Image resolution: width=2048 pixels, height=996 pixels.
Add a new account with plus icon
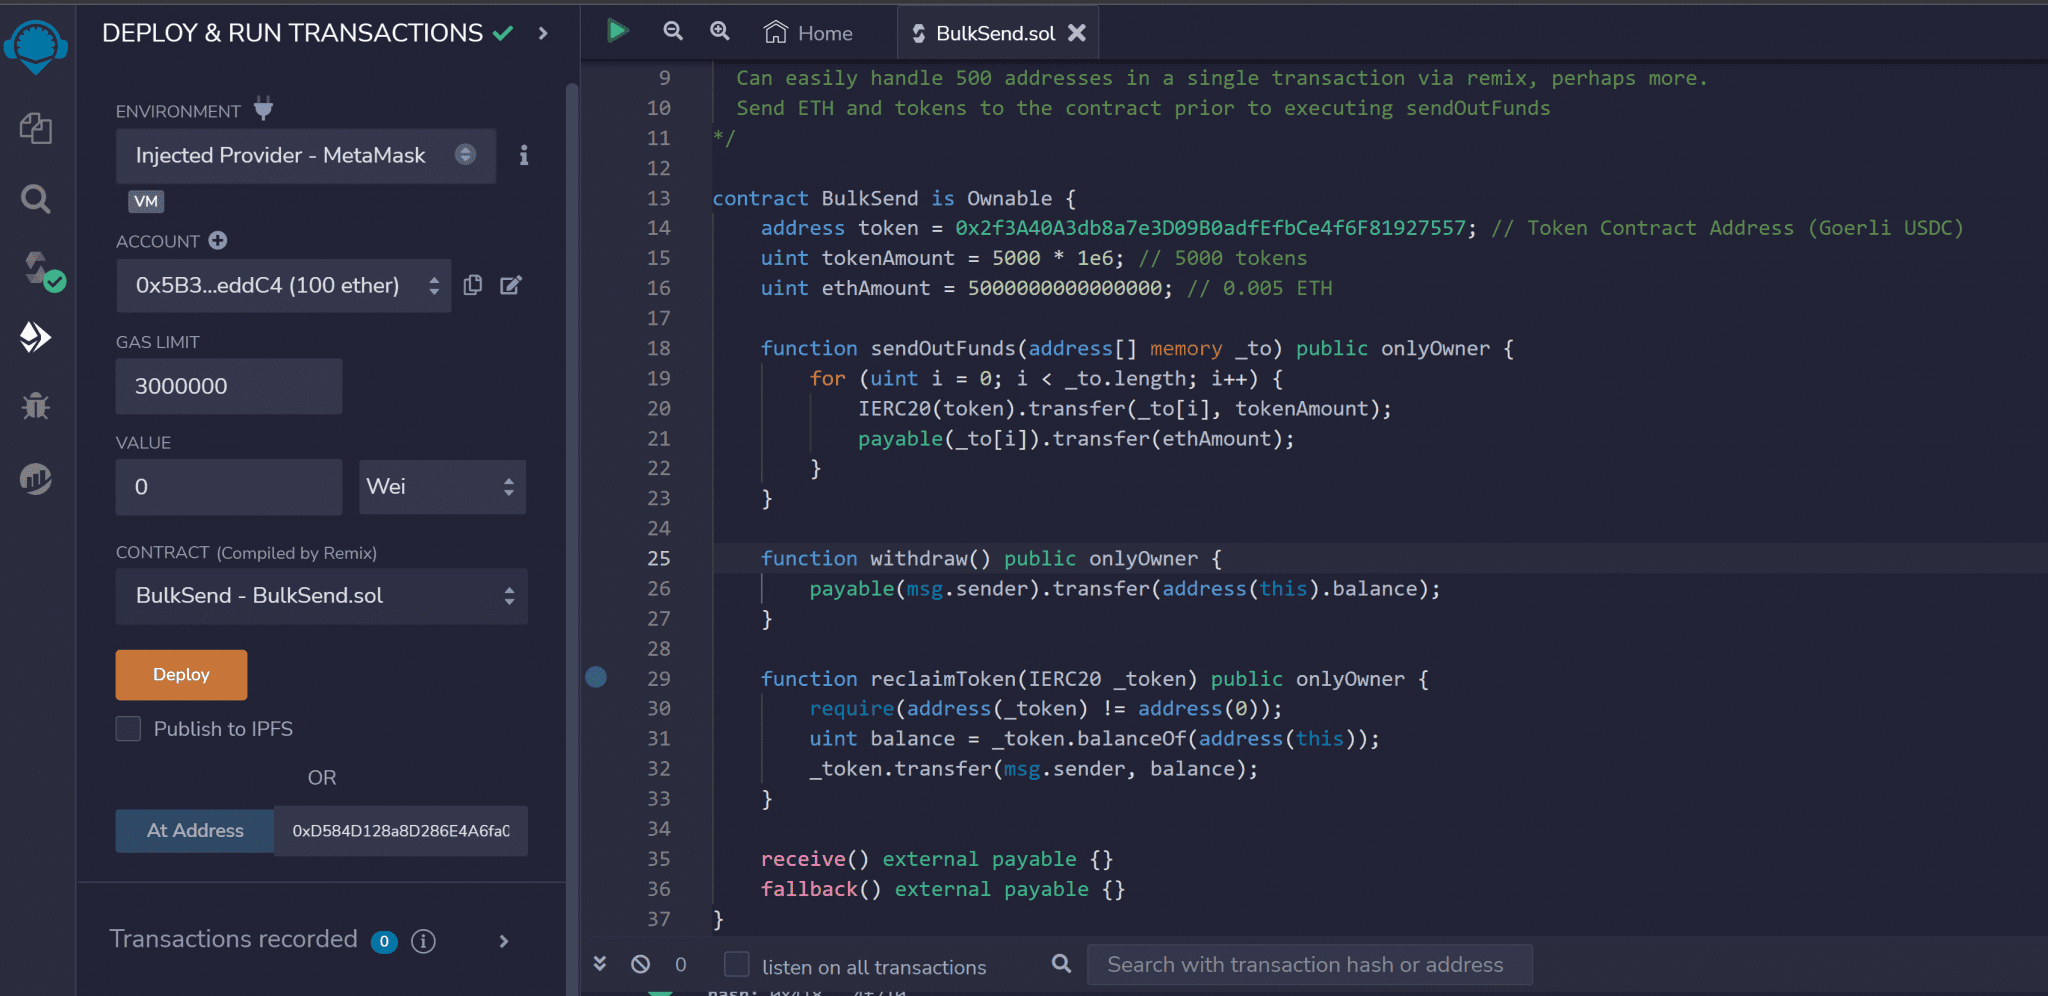(x=218, y=241)
